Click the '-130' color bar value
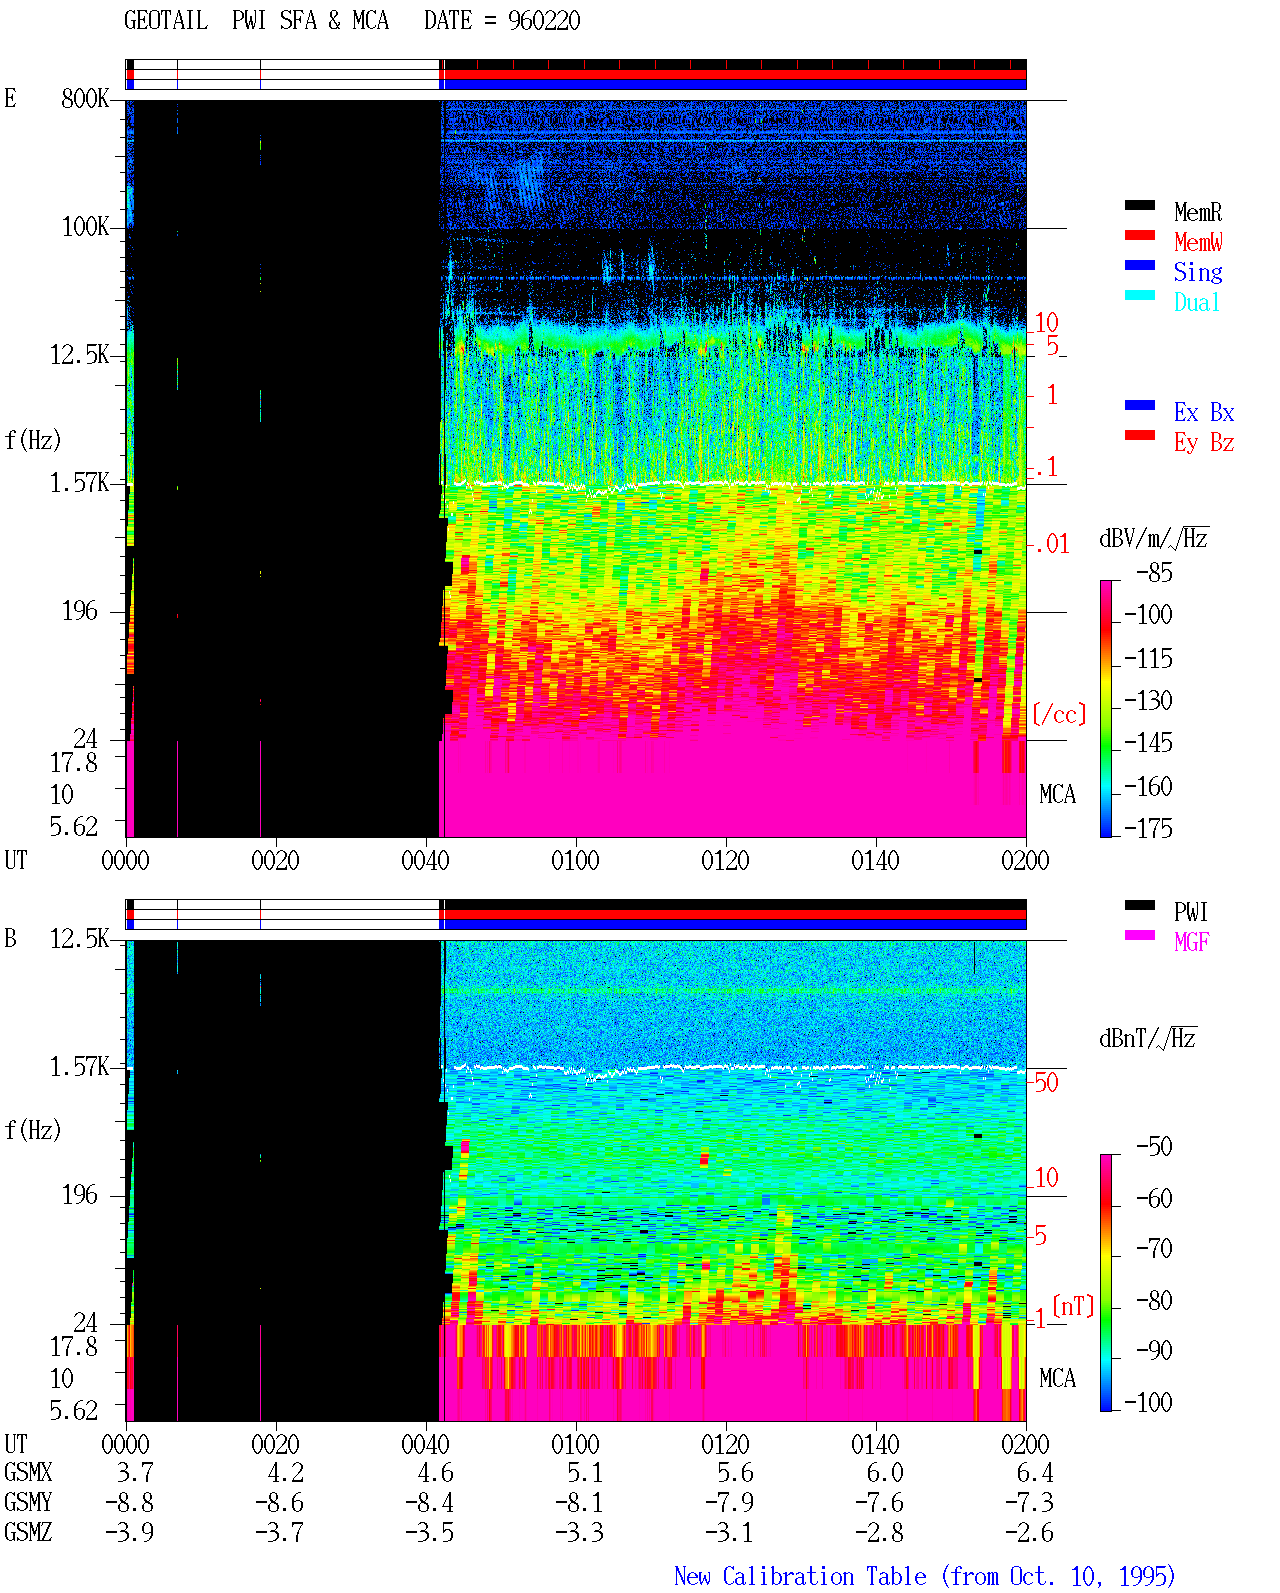This screenshot has width=1280, height=1593. [x=1148, y=701]
